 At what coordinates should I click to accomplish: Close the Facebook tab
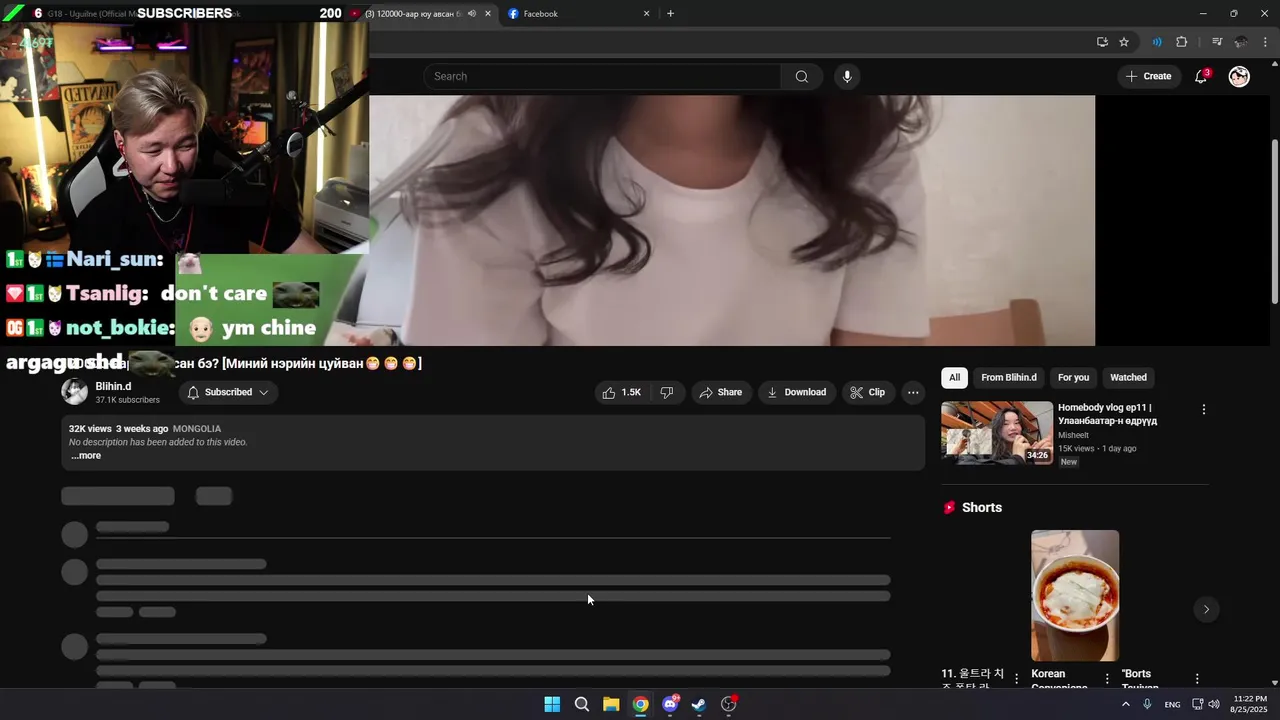click(646, 14)
